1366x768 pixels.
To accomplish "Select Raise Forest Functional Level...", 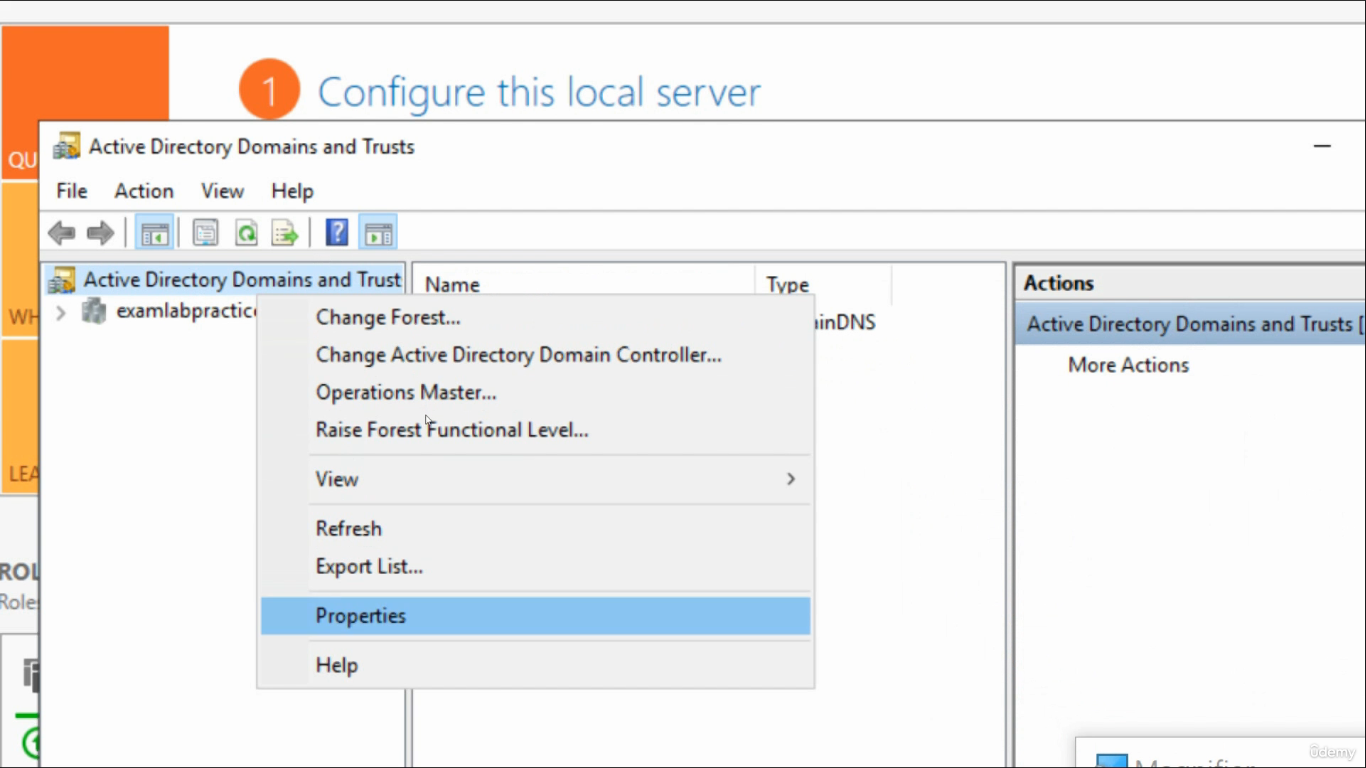I will [536, 430].
